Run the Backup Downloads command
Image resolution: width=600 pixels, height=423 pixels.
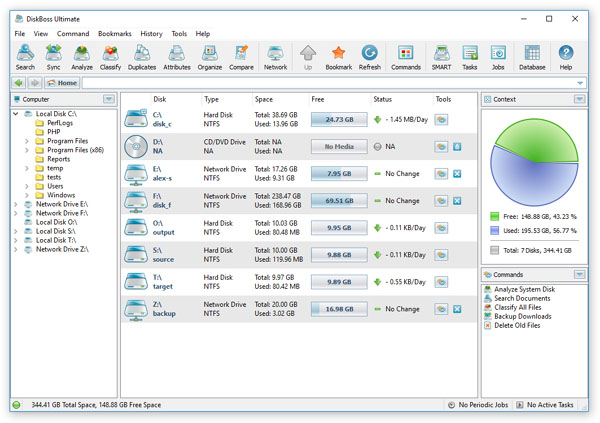click(x=523, y=316)
